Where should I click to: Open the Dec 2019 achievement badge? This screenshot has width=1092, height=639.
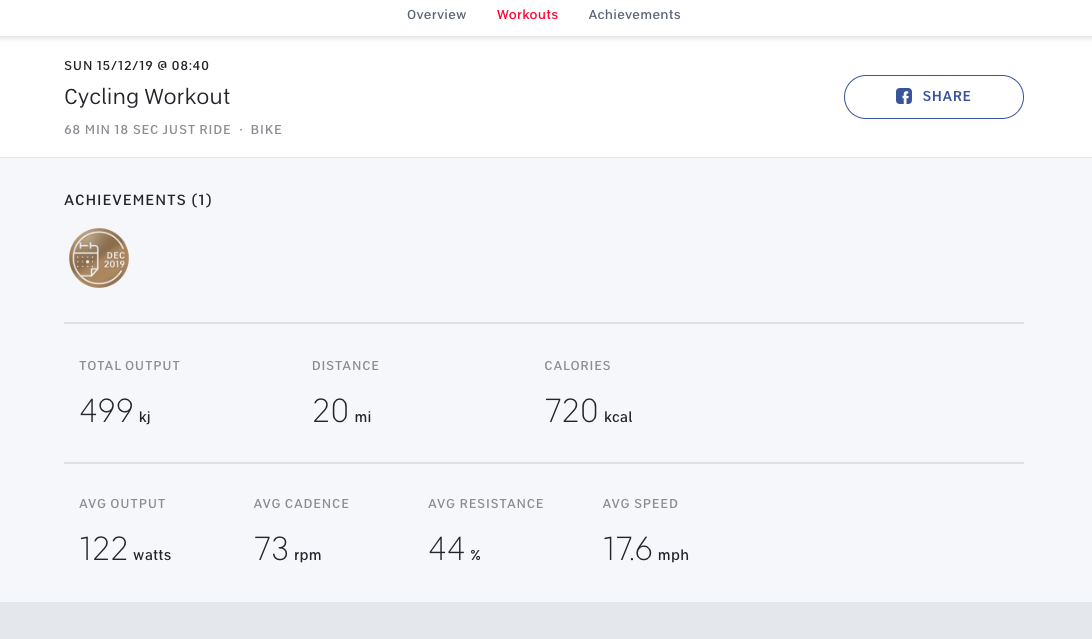(99, 258)
